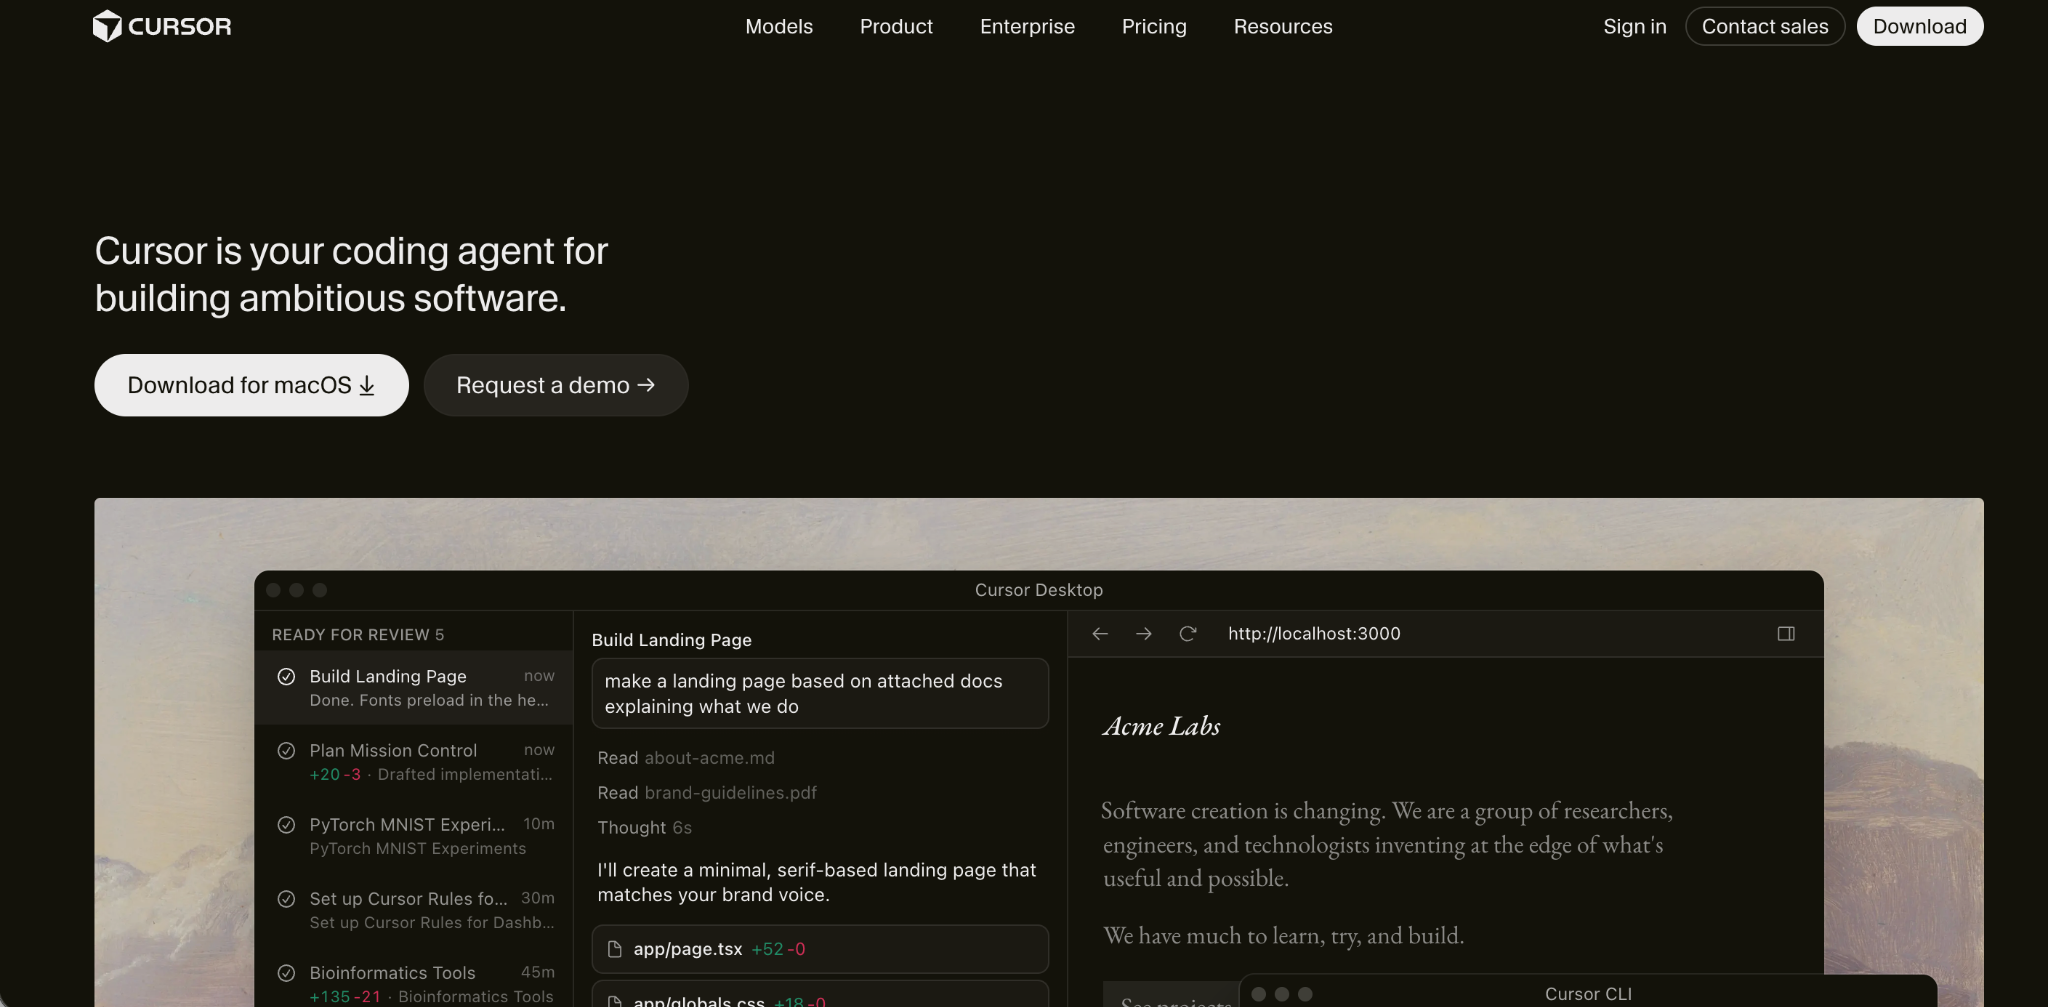Click the '+20 -3' diff stats

pyautogui.click(x=335, y=775)
